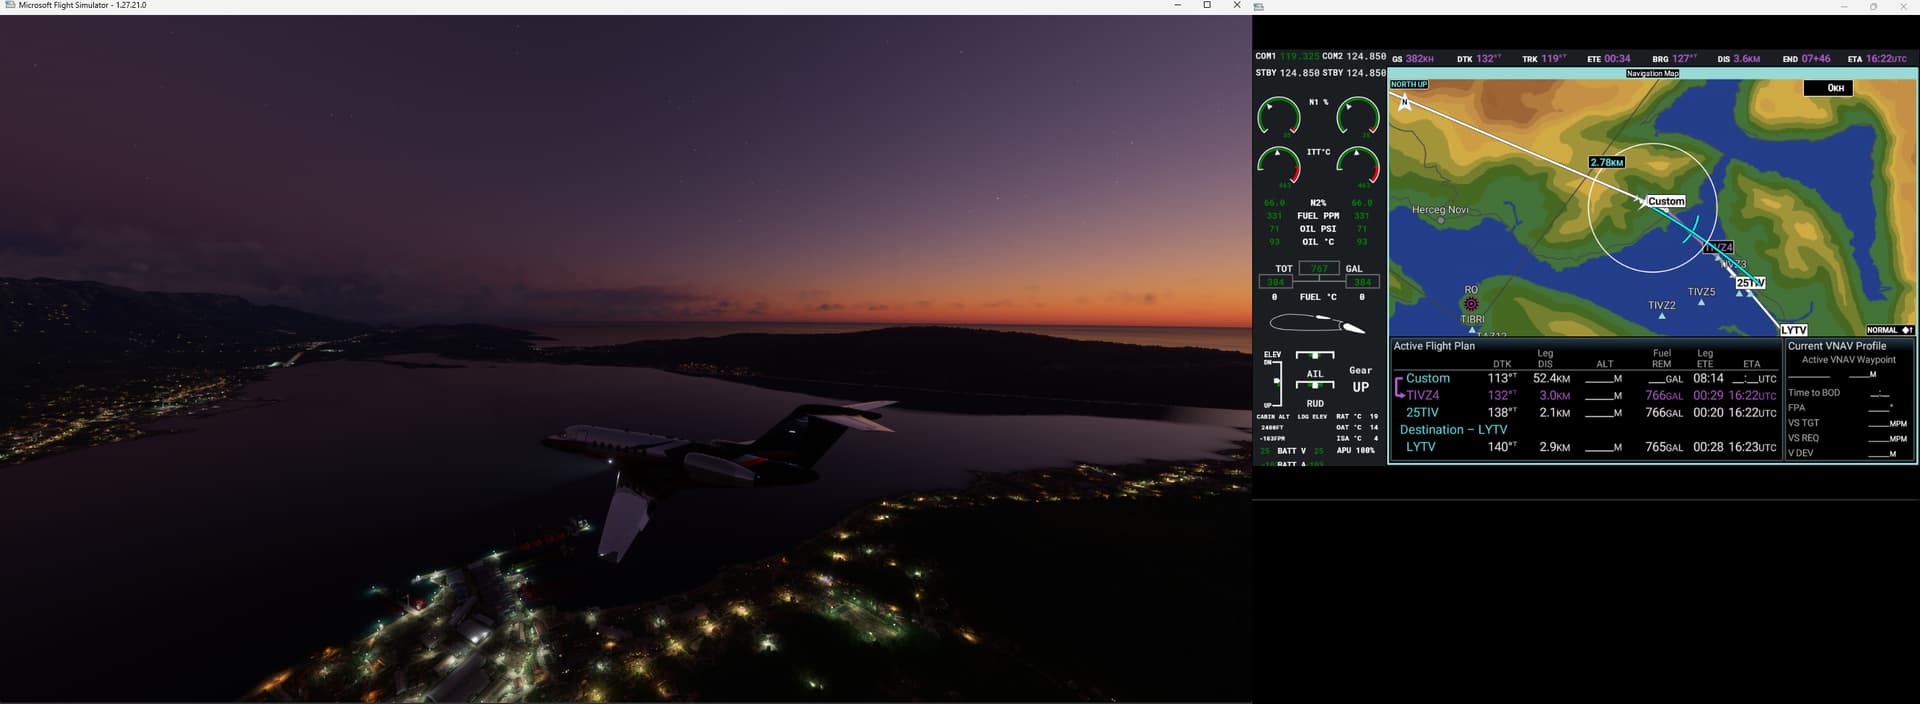Viewport: 1920px width, 704px height.
Task: Click the elevator trim position indicator
Action: 1276,380
